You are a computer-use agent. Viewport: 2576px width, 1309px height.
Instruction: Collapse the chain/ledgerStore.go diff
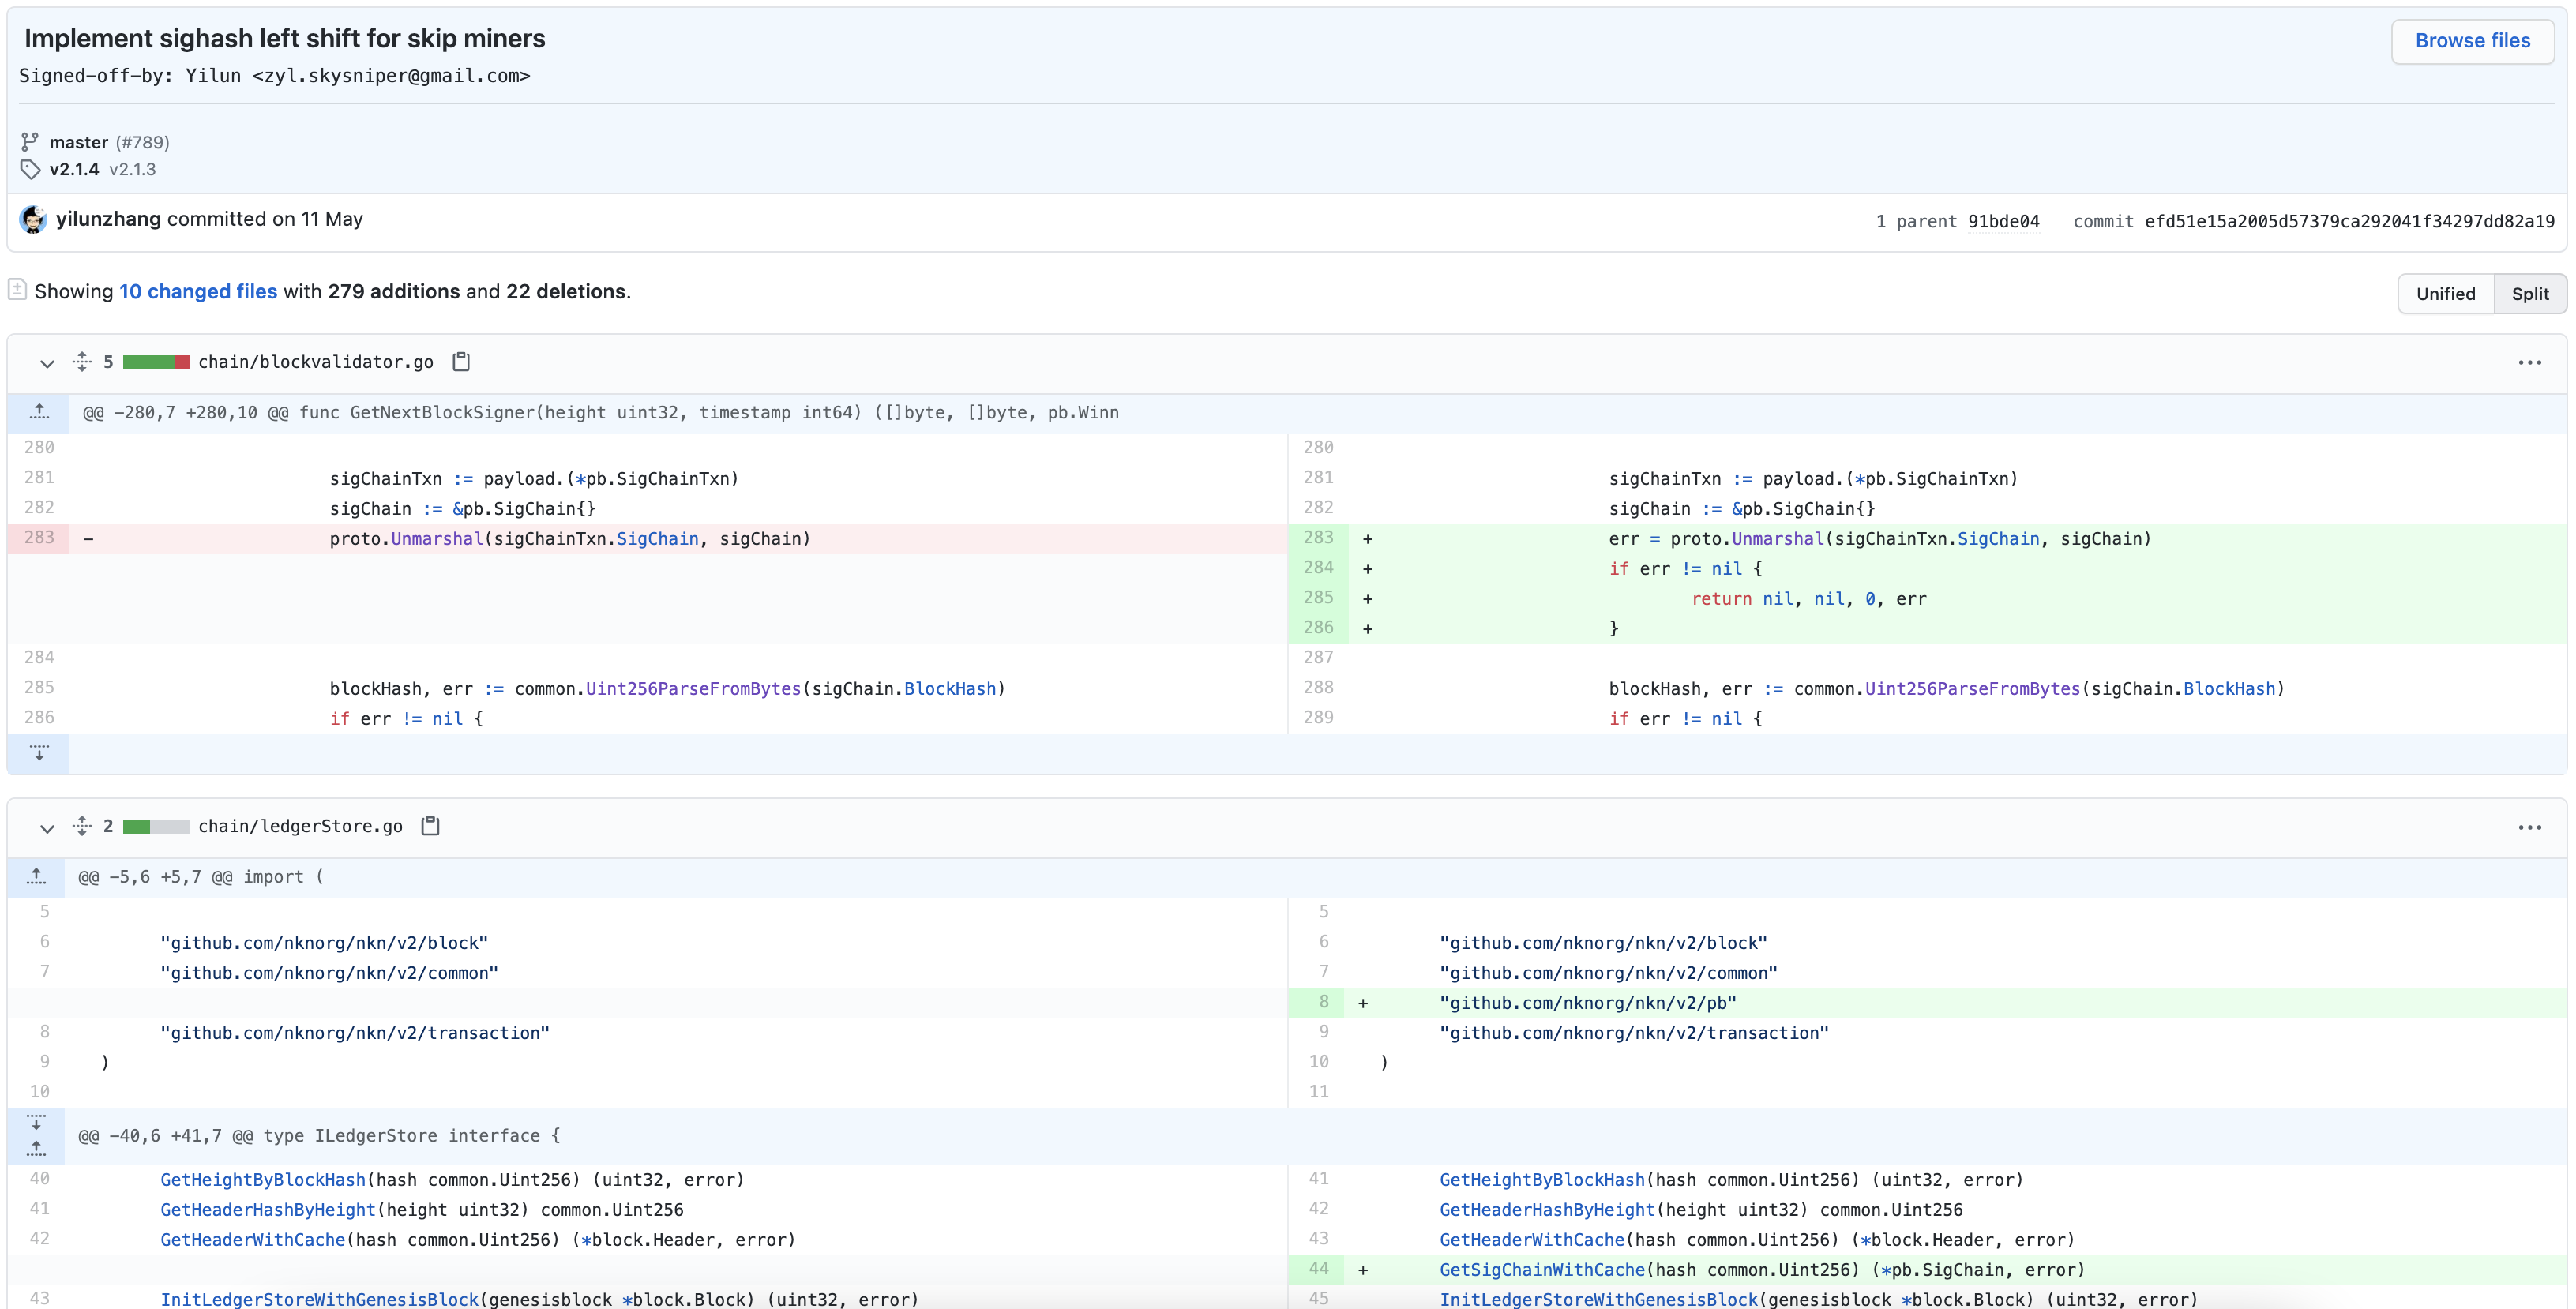(46, 828)
